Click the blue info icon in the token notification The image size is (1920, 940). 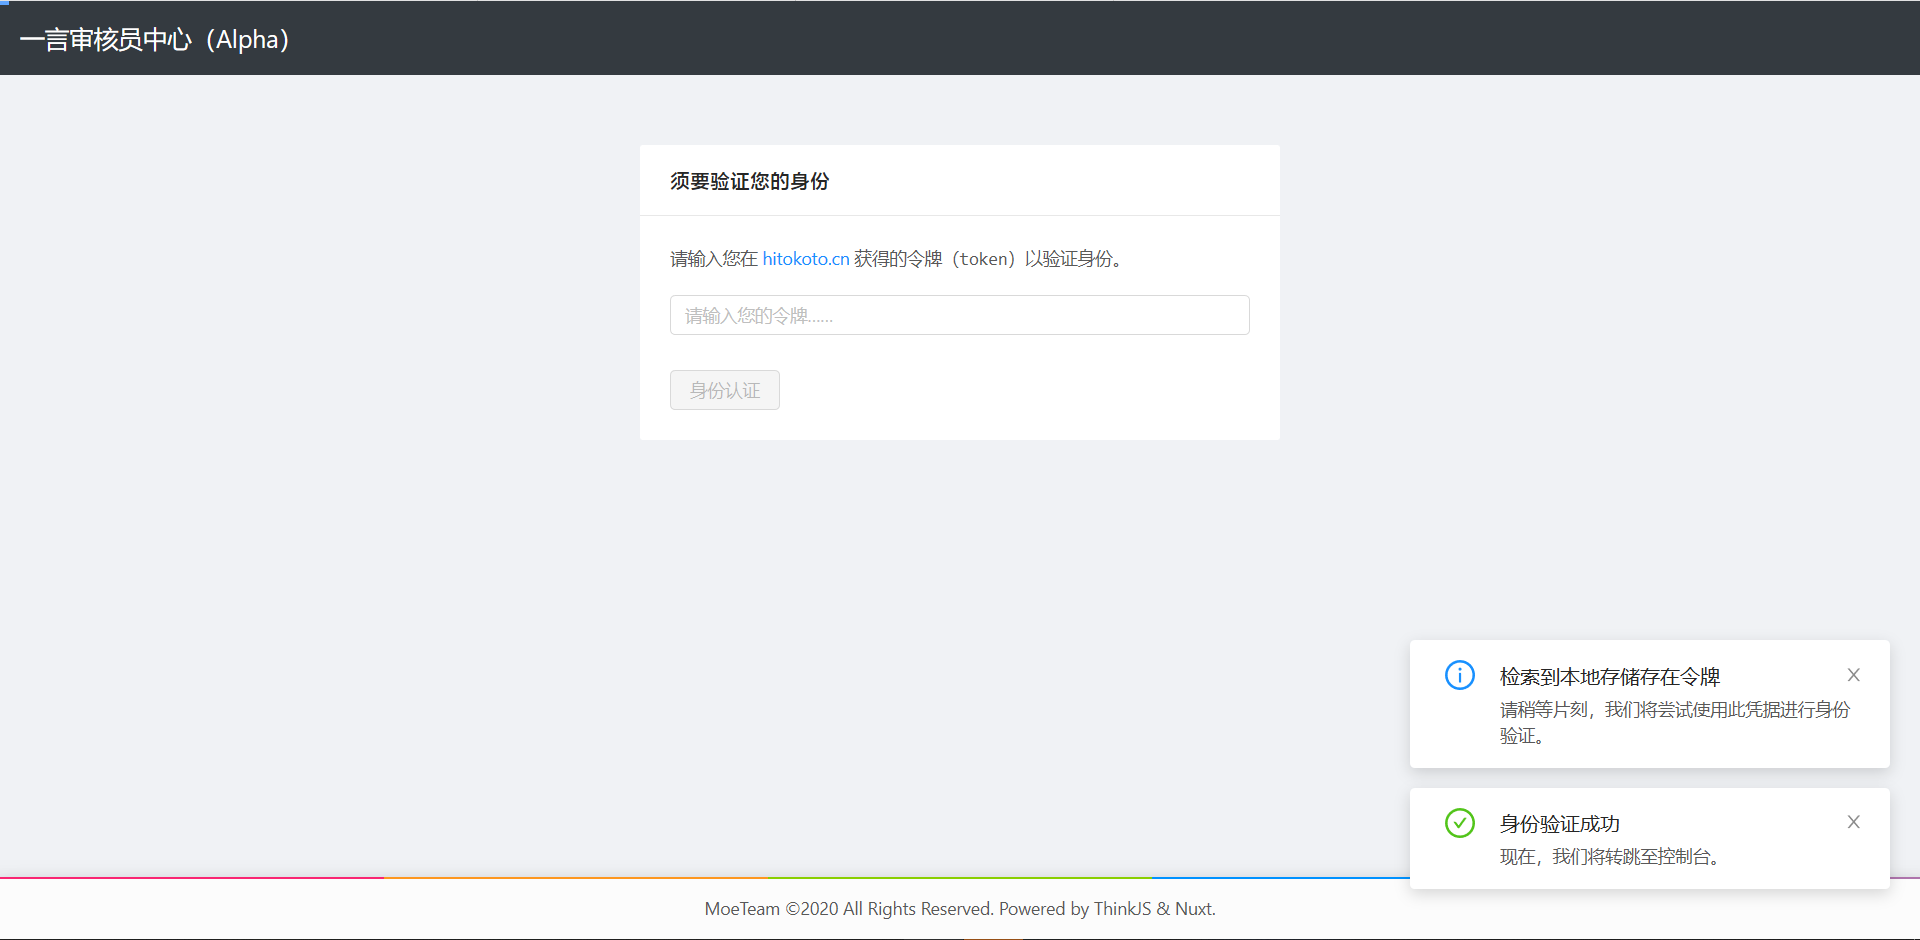1460,675
